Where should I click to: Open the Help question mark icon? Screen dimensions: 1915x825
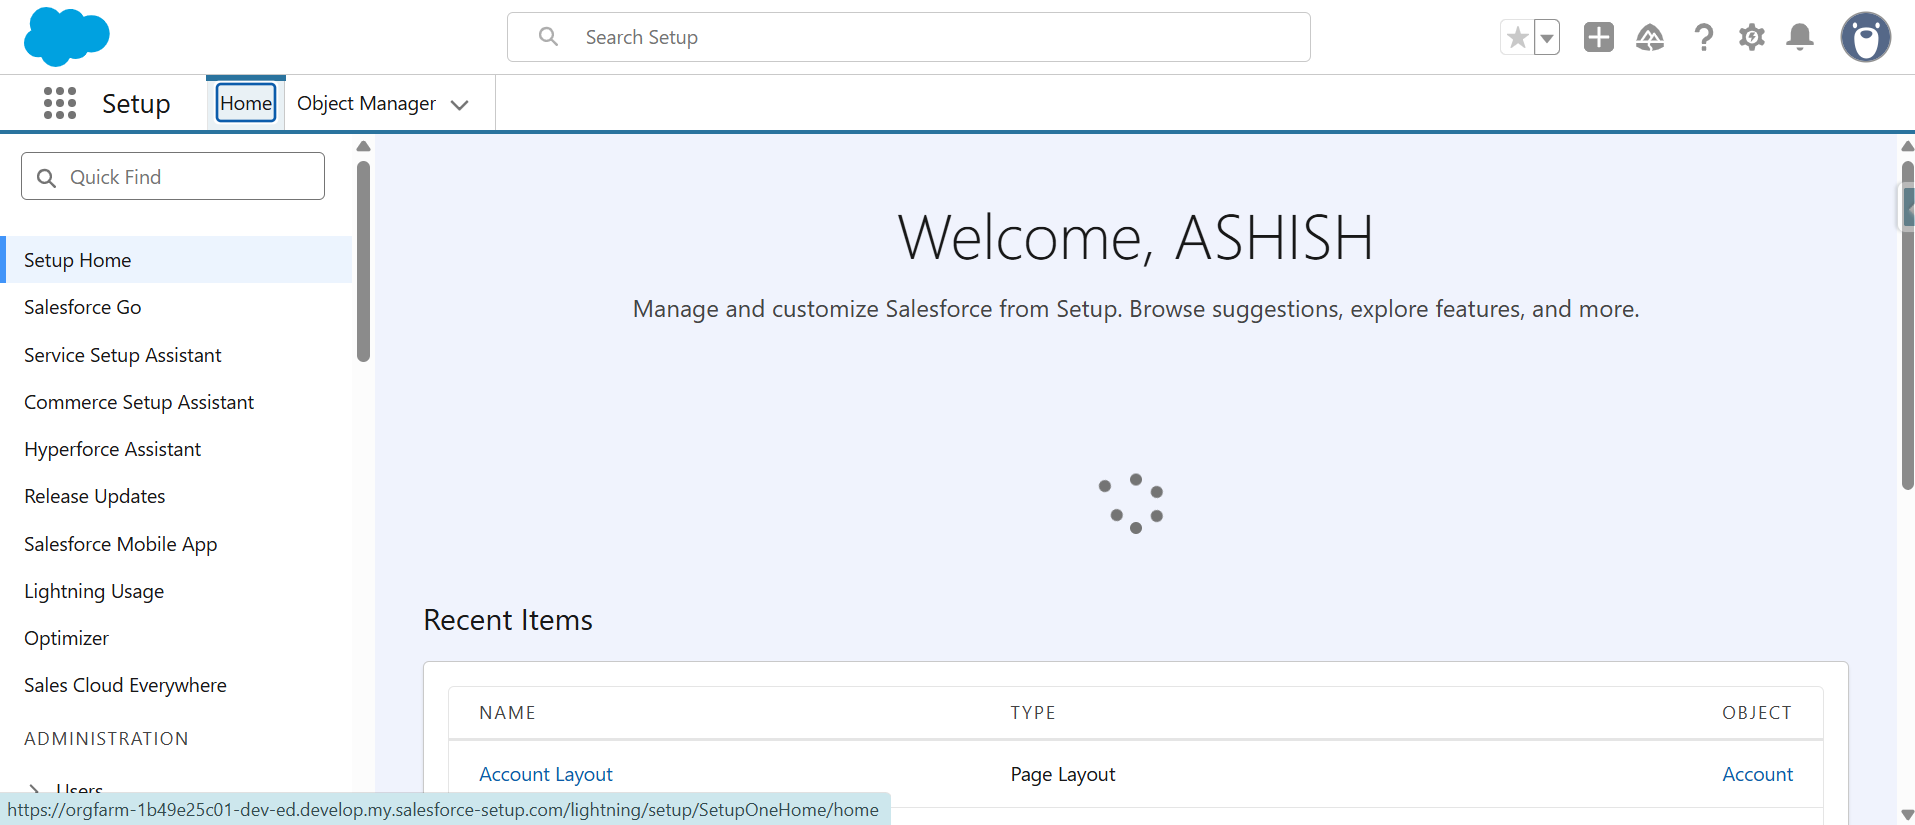point(1703,38)
